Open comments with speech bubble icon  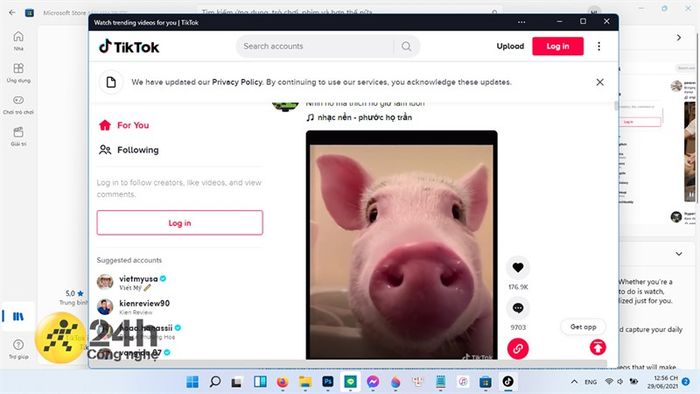click(518, 308)
